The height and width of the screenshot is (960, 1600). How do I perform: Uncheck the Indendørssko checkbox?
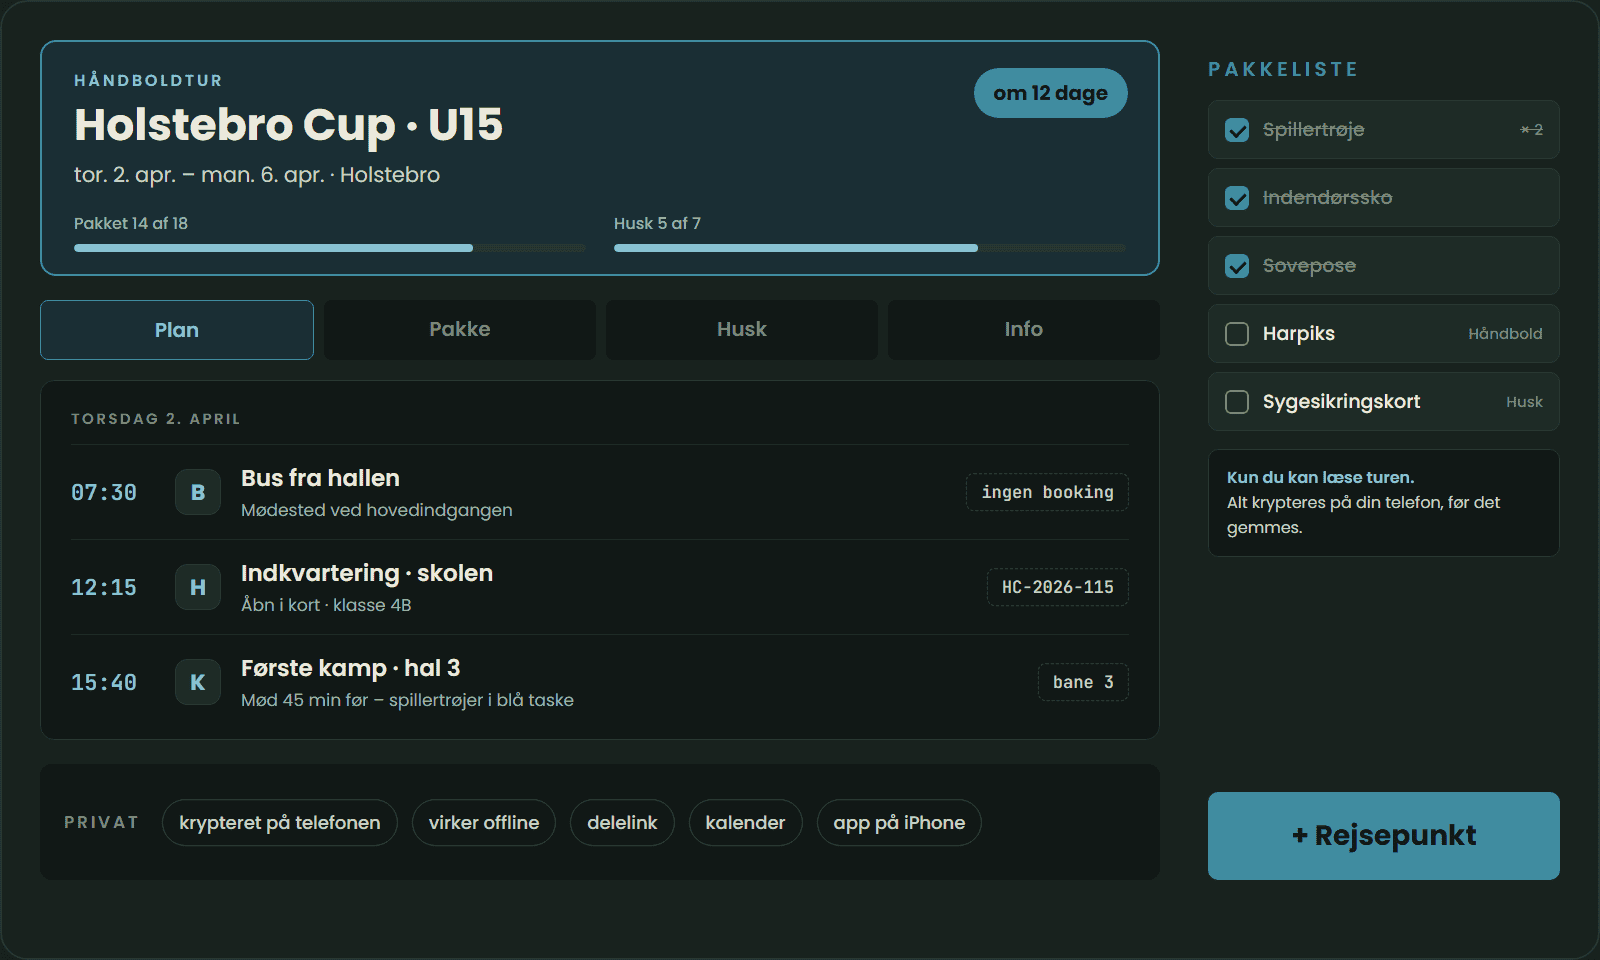coord(1237,198)
